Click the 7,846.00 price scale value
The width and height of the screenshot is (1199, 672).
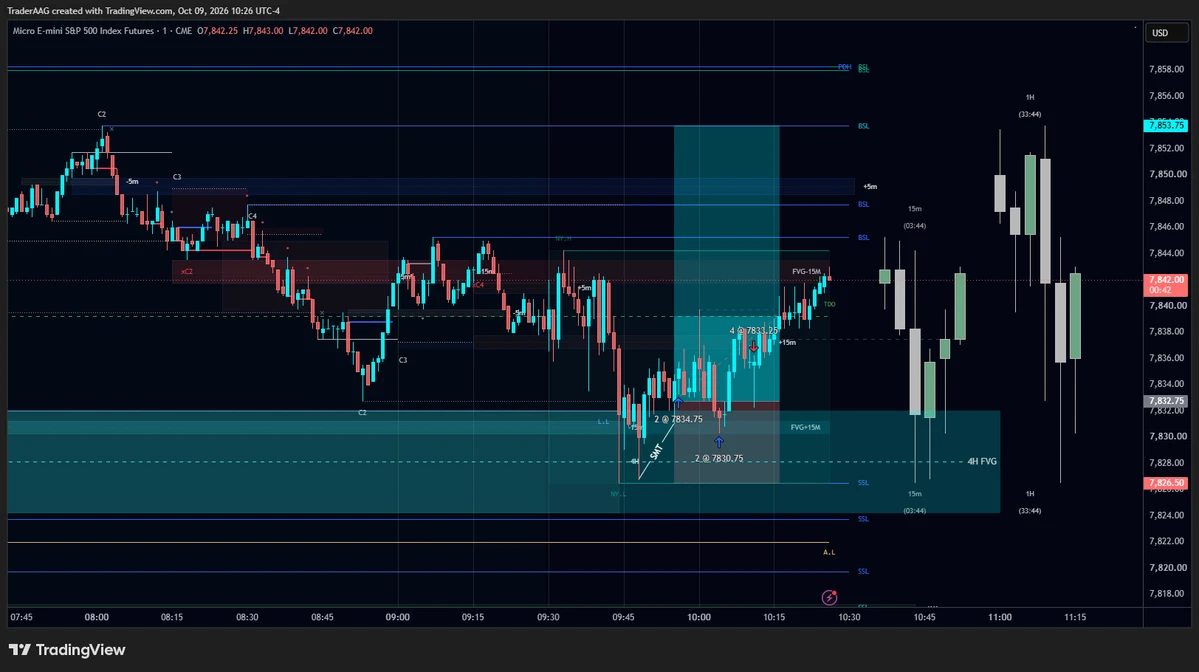point(1166,226)
